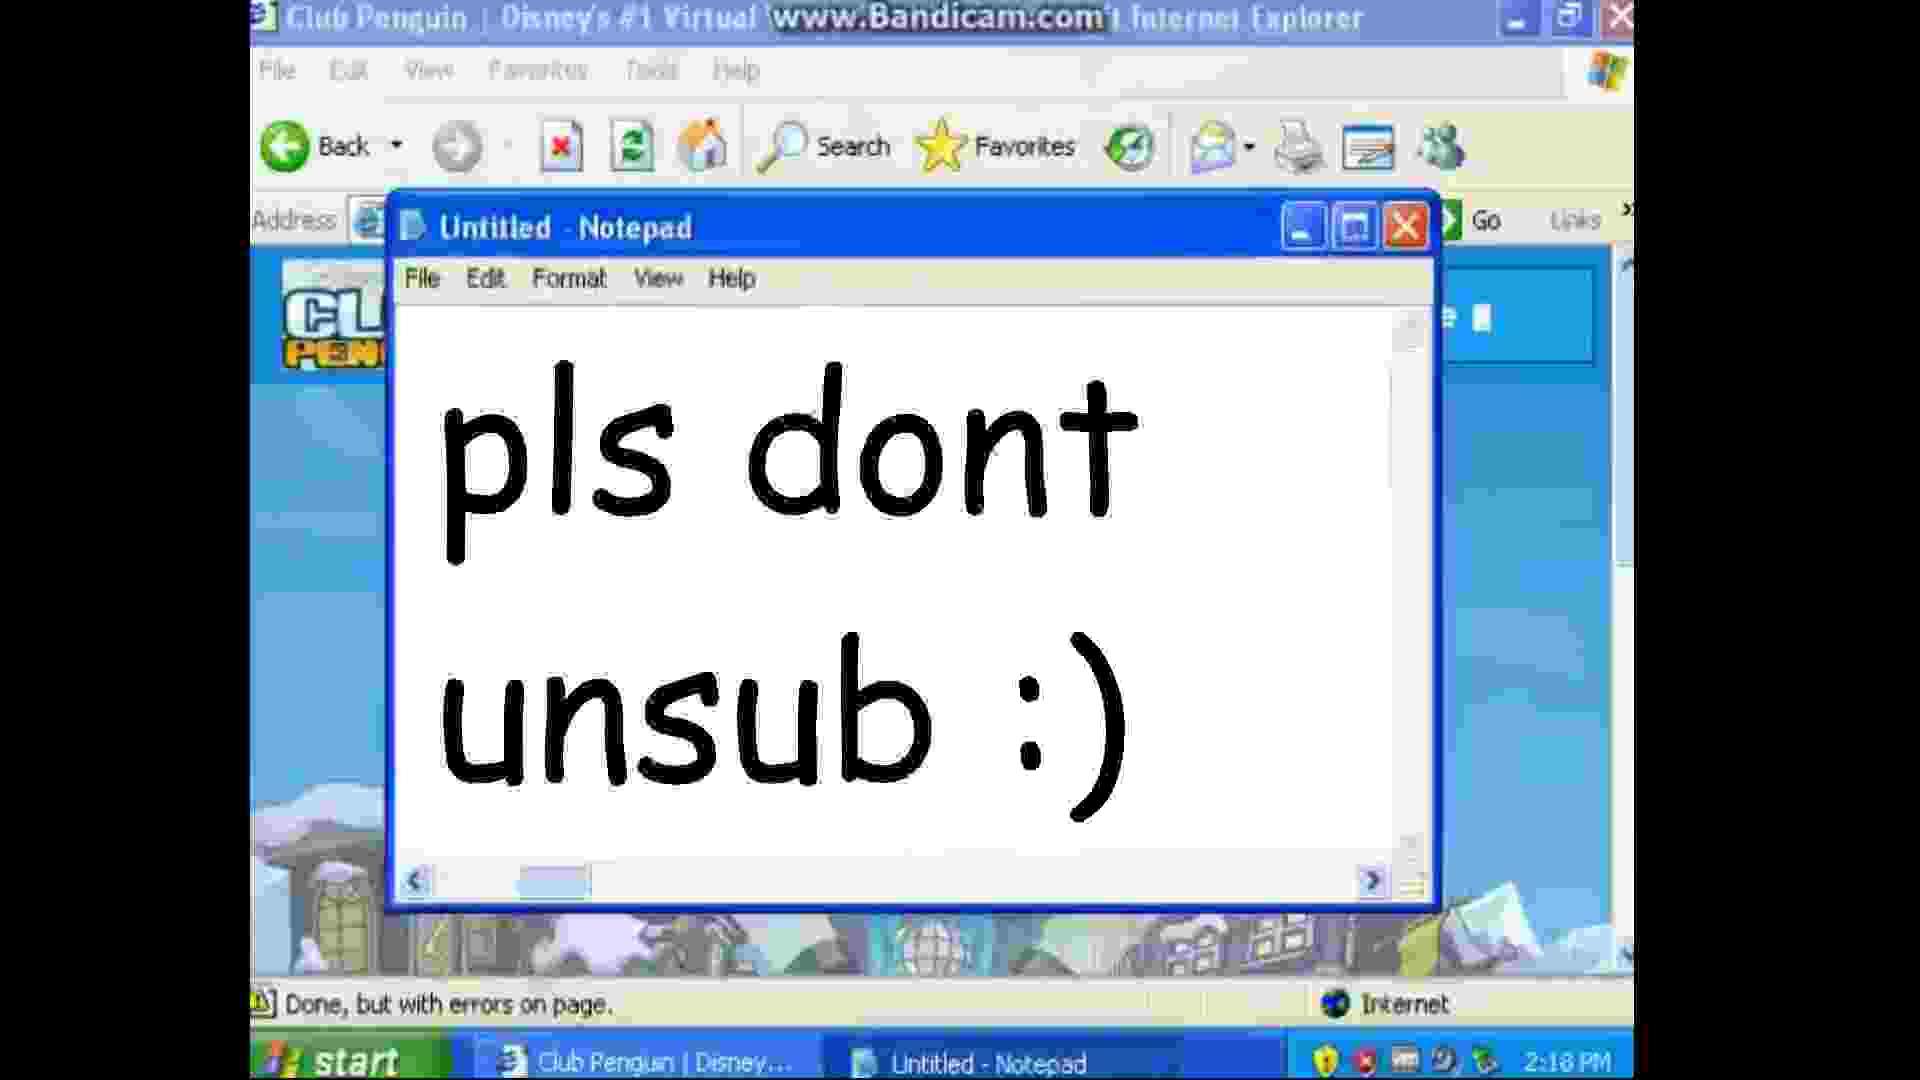Open the History pane

1130,148
